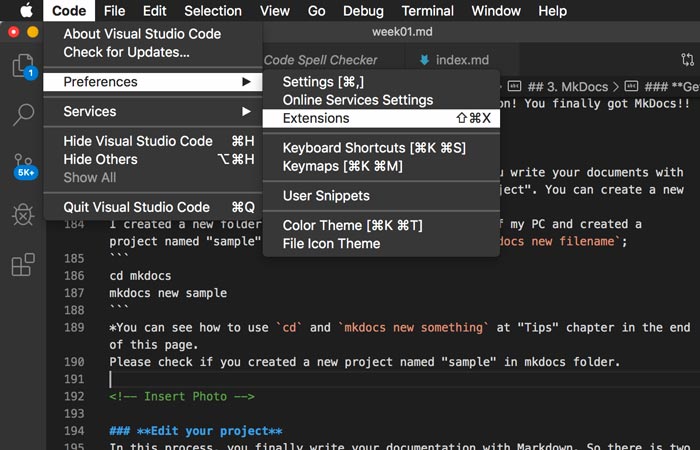Open the Search view in activity bar

(x=23, y=114)
